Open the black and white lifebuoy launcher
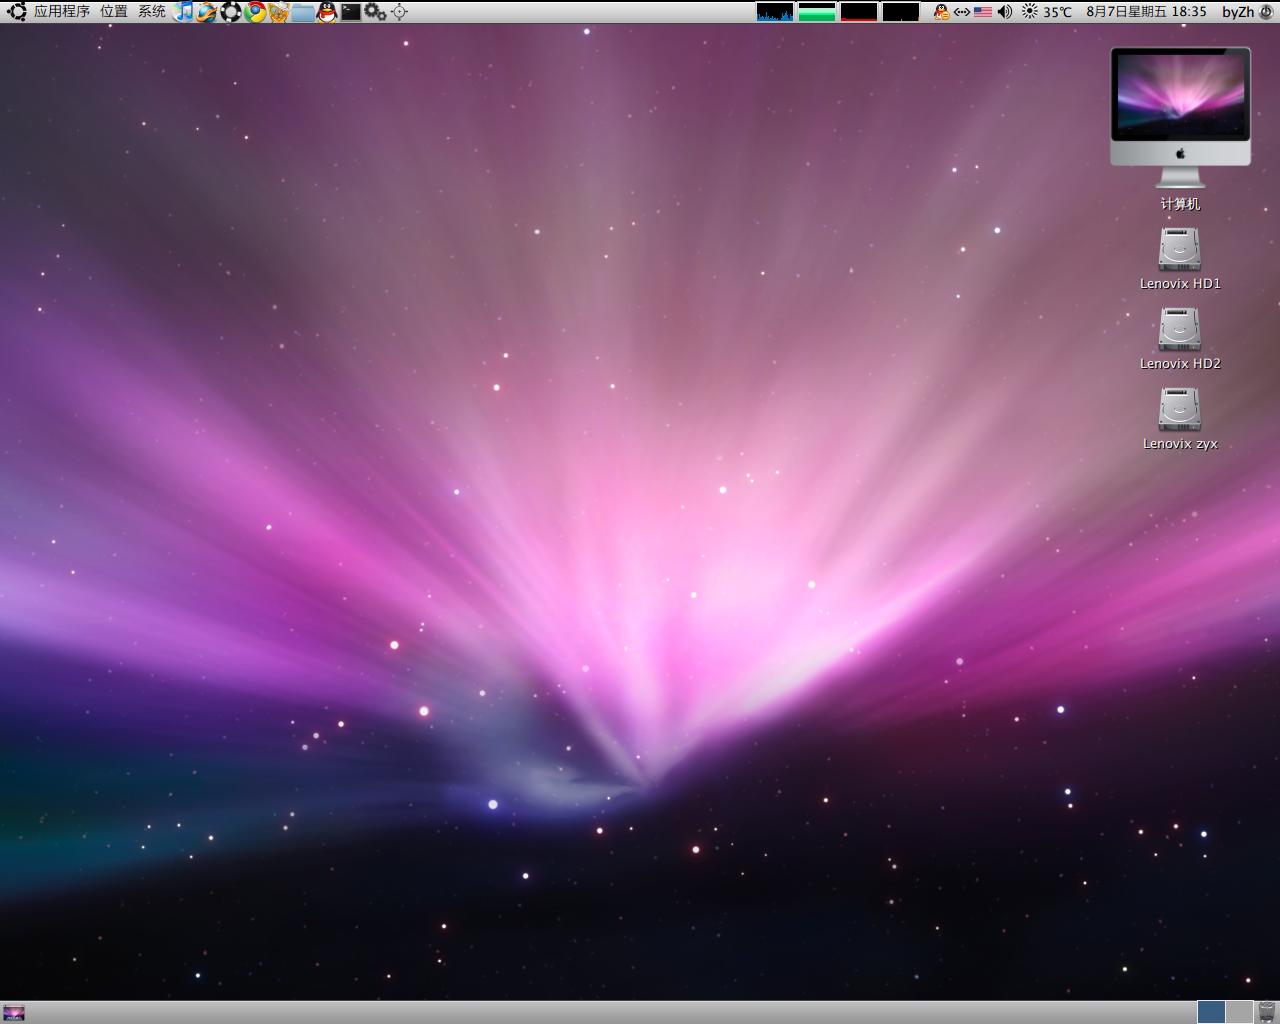 [x=231, y=12]
